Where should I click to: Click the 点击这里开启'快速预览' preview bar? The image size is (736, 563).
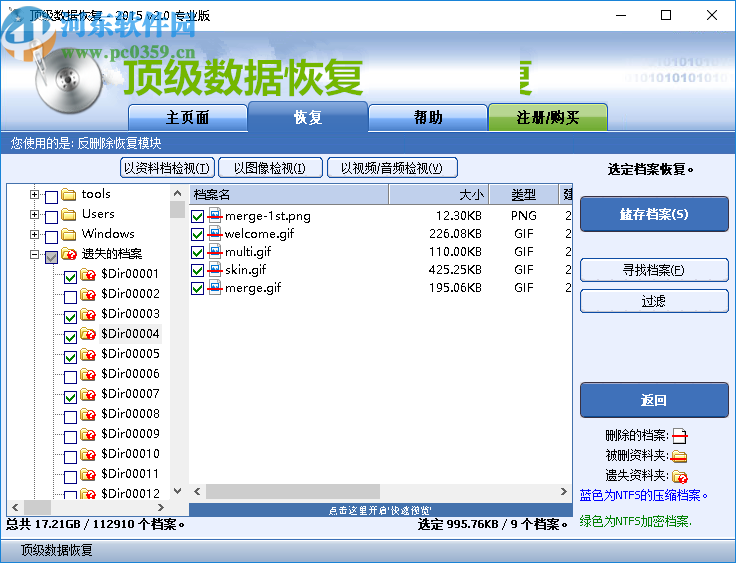click(x=380, y=510)
